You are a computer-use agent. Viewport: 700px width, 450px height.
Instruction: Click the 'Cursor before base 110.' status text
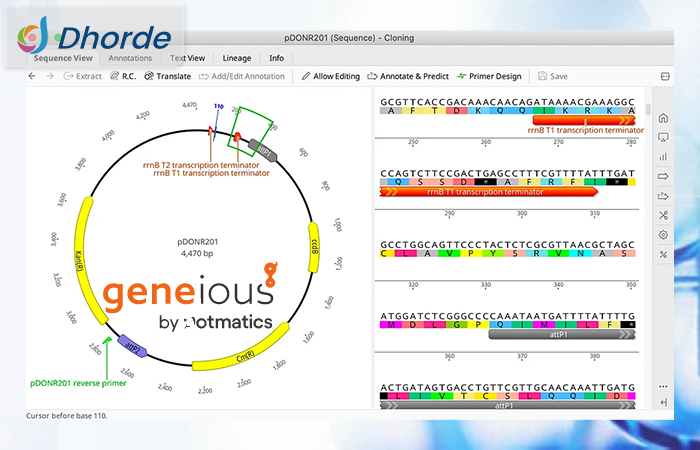(67, 416)
